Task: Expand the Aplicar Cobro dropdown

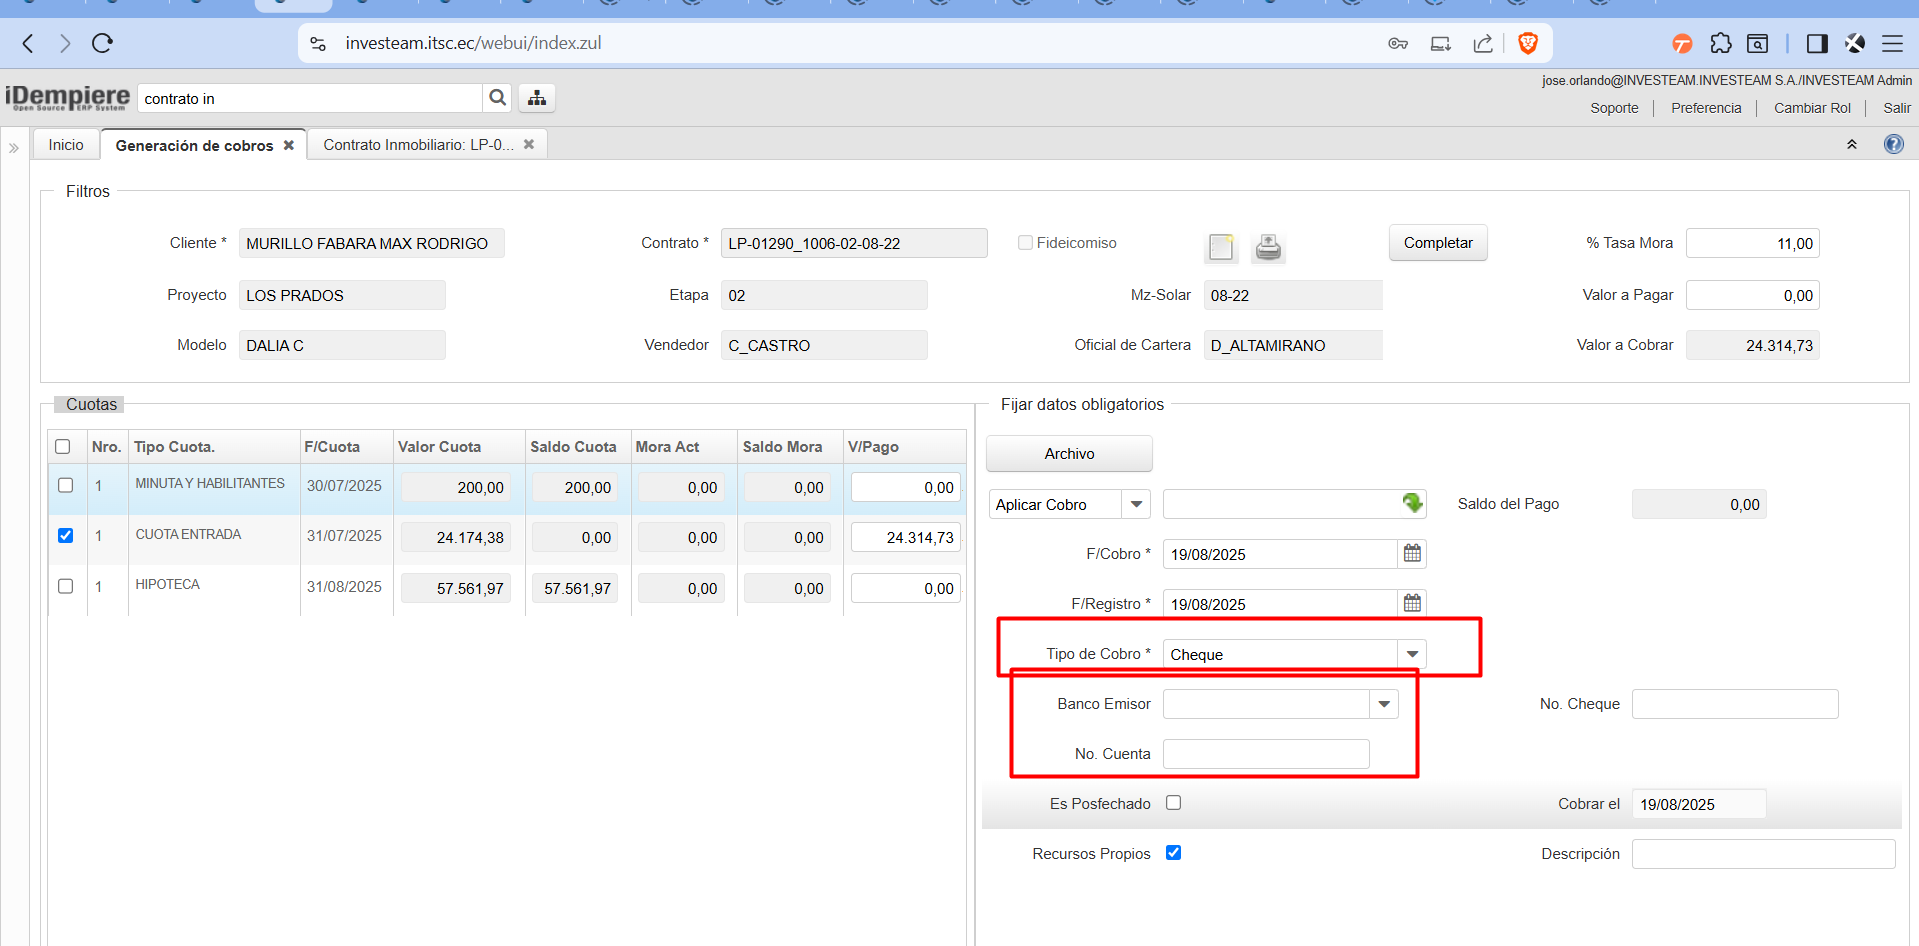Action: click(x=1136, y=504)
